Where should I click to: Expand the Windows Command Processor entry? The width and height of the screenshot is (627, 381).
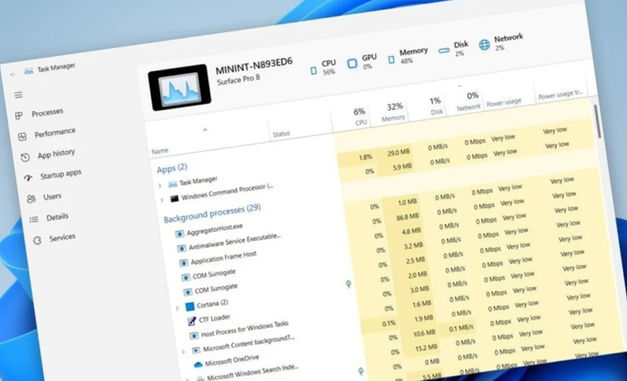(x=162, y=199)
